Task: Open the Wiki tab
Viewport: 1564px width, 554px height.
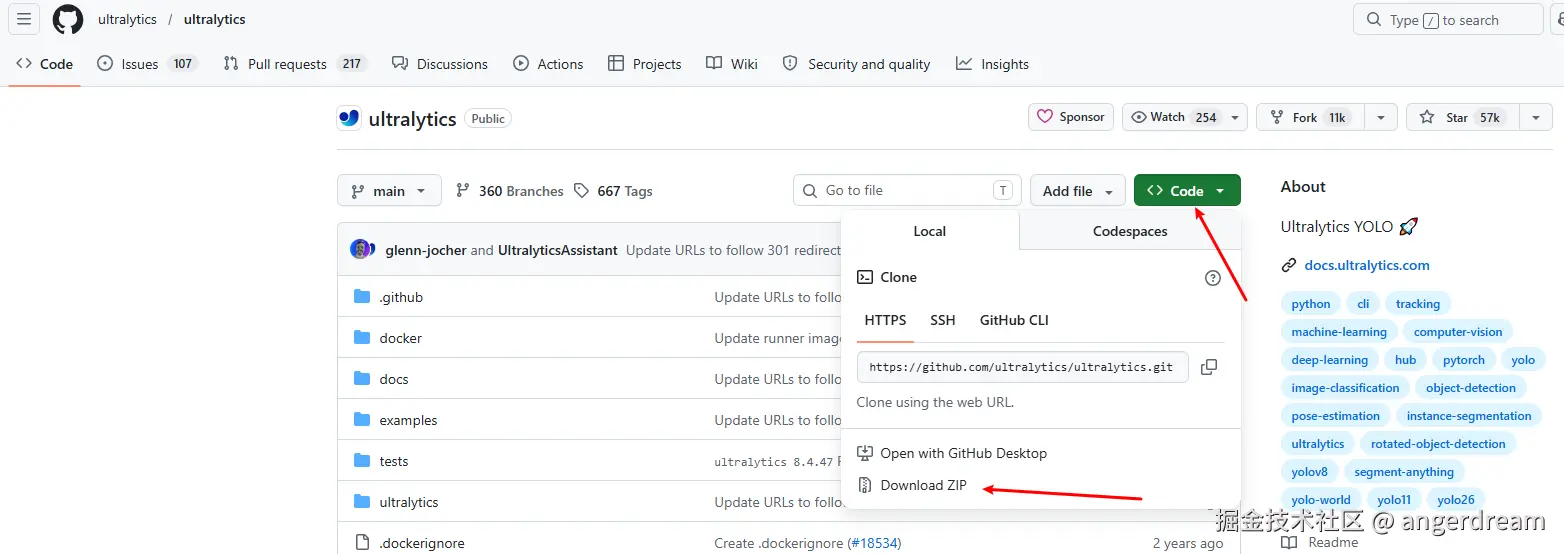Action: coord(732,64)
